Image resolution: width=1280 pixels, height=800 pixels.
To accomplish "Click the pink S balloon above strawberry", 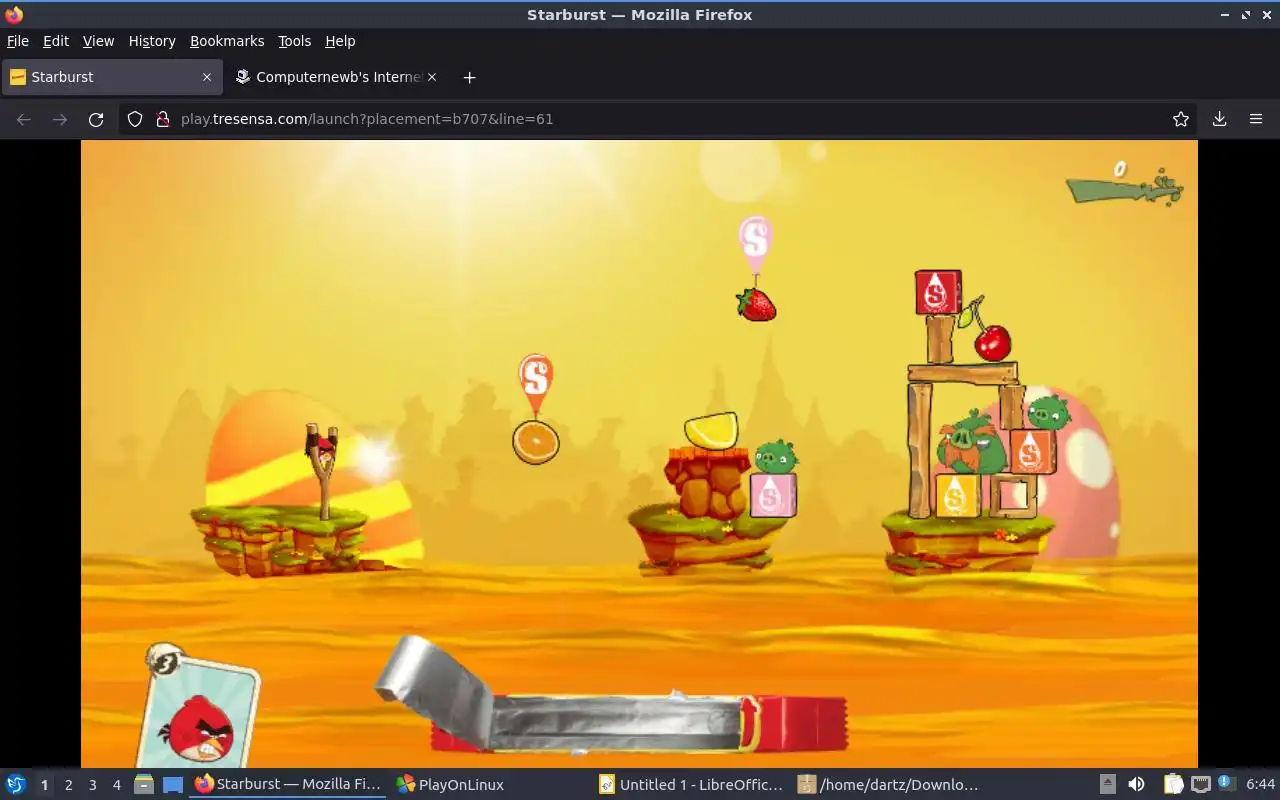I will coord(756,243).
